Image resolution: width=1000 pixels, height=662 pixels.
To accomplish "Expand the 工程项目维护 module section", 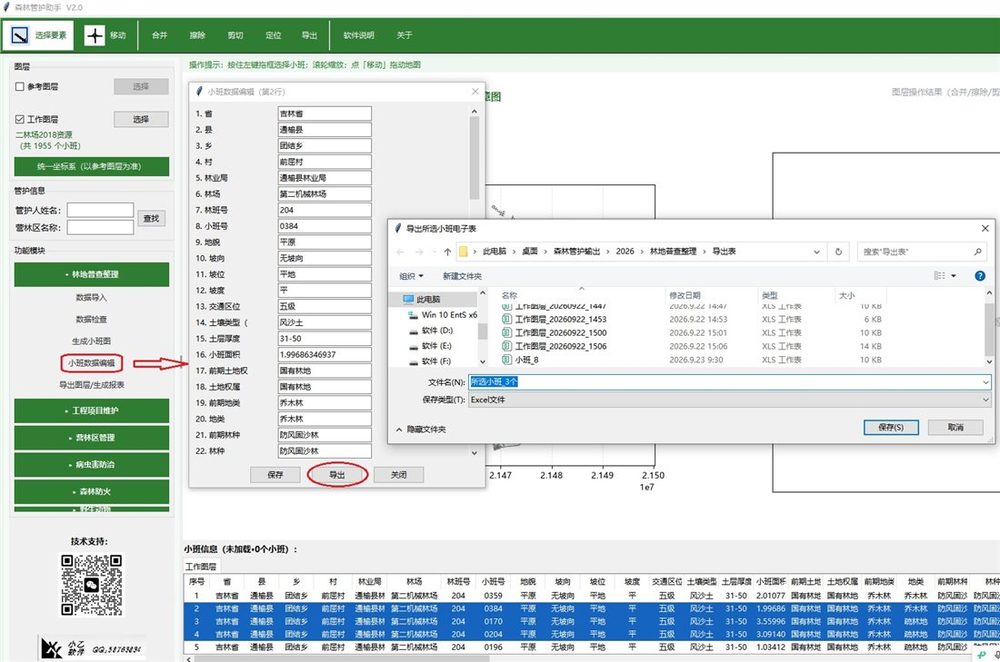I will click(92, 411).
